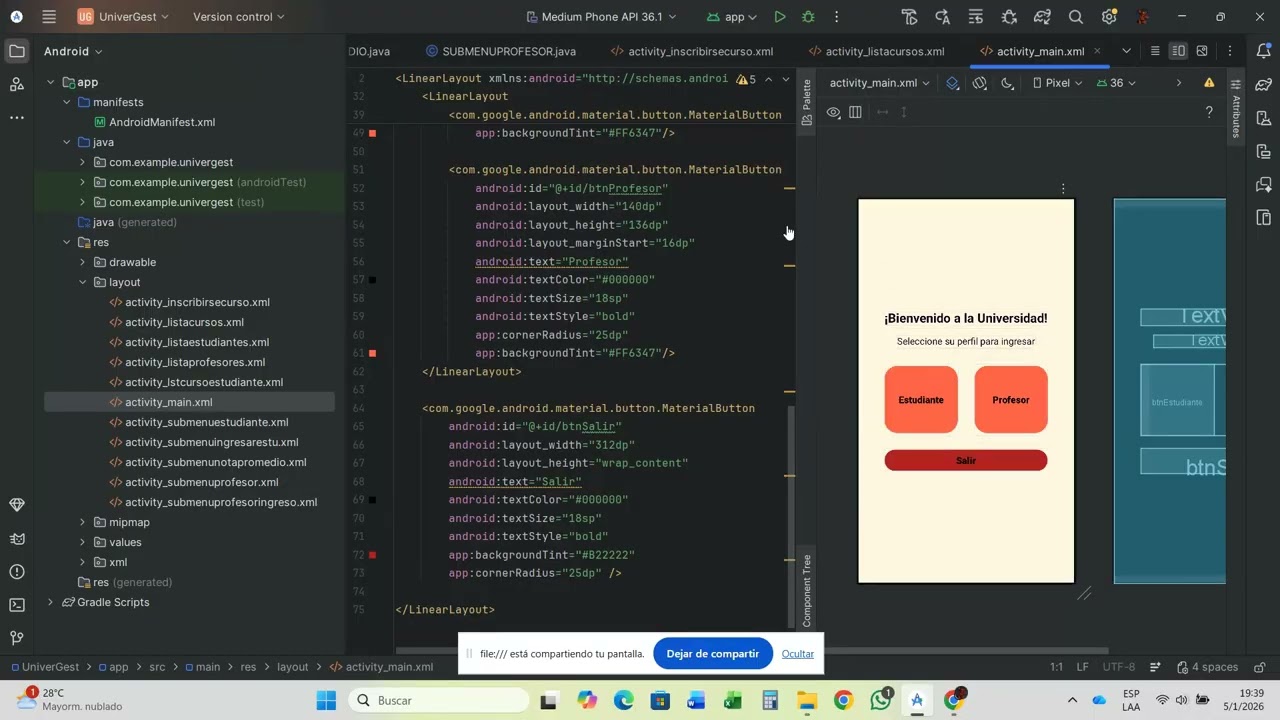Open Search Everywhere magnifier
Image resolution: width=1280 pixels, height=720 pixels.
[x=1076, y=17]
